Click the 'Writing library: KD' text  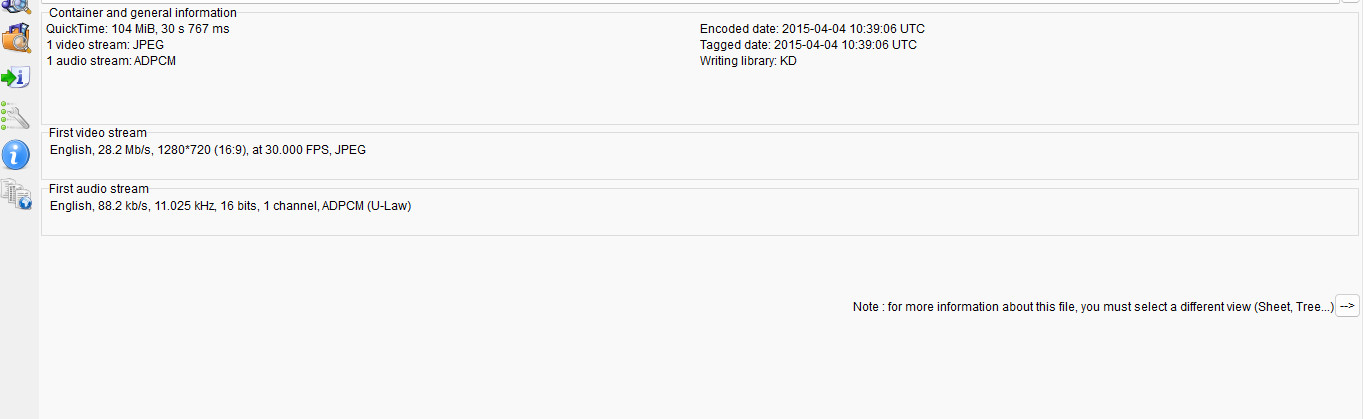point(748,61)
